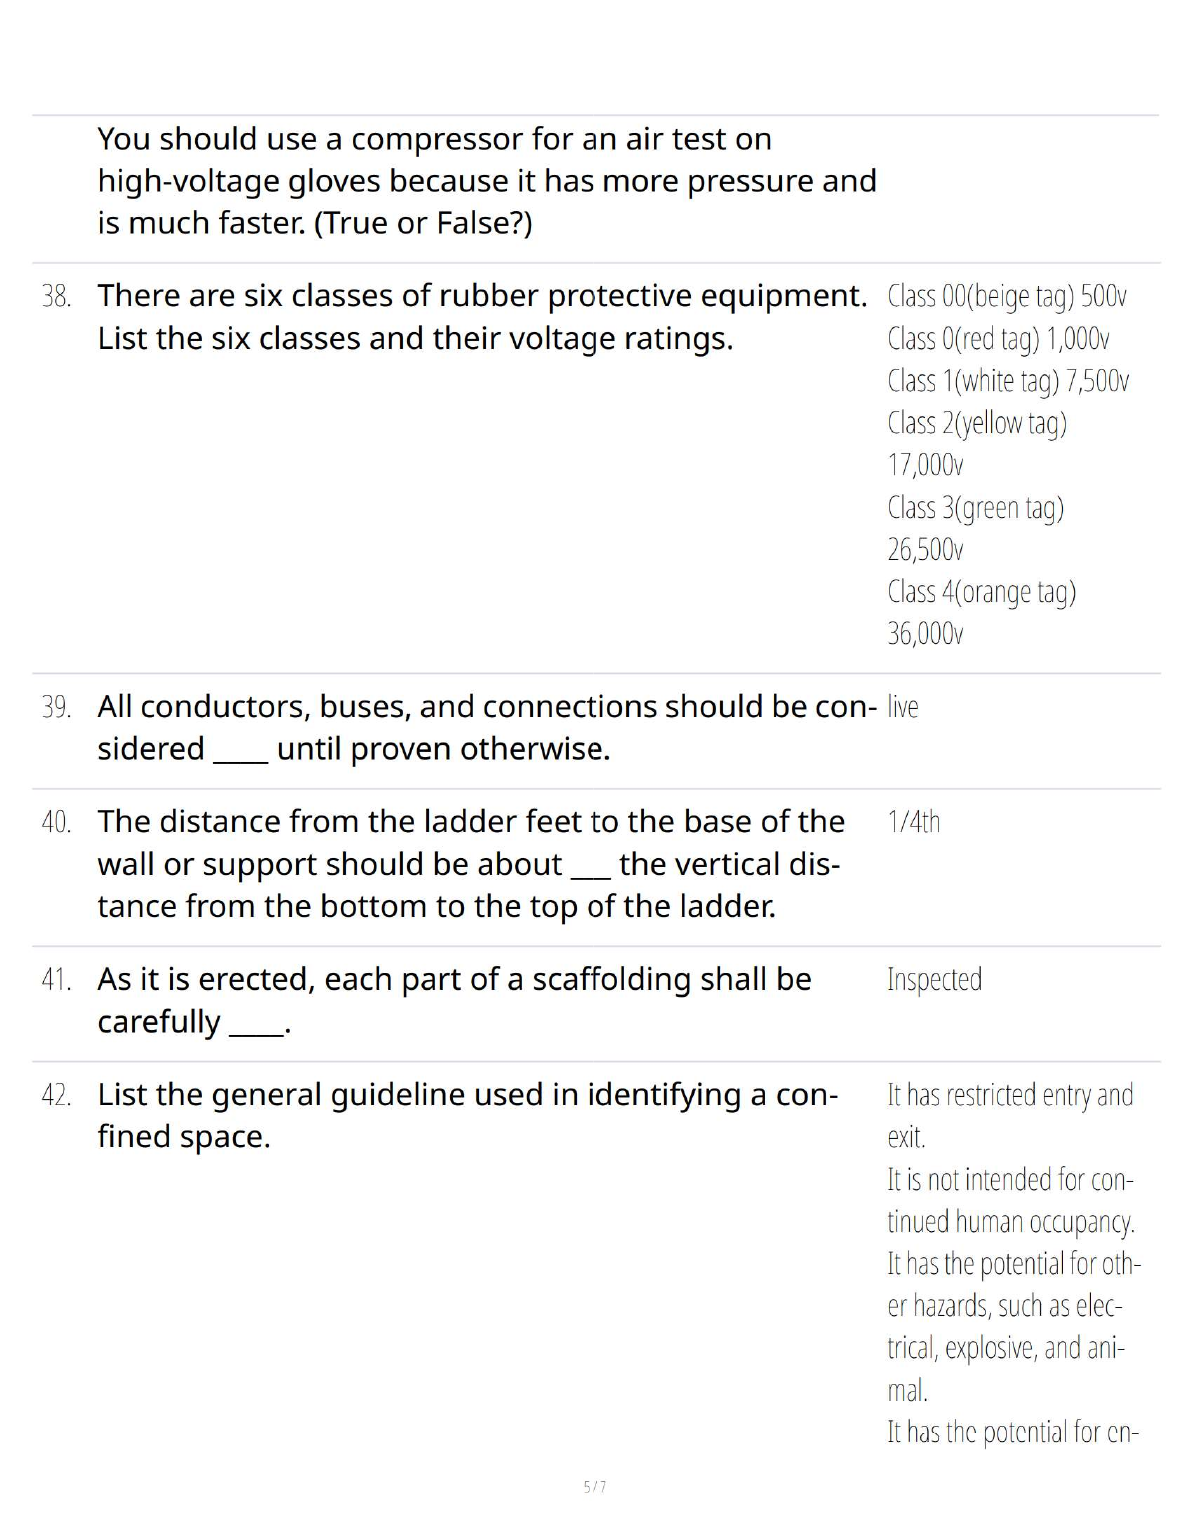Click the 5/7 page number indicator

[595, 1487]
